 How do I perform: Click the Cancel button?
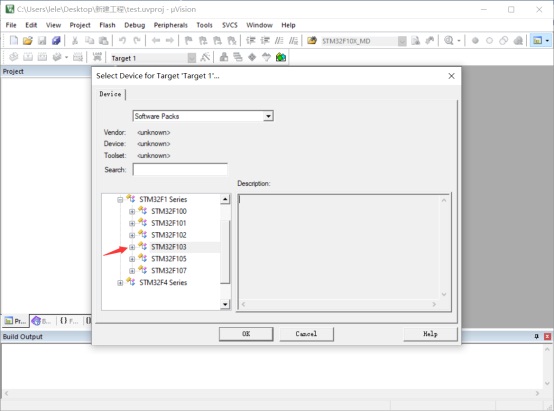(x=306, y=334)
